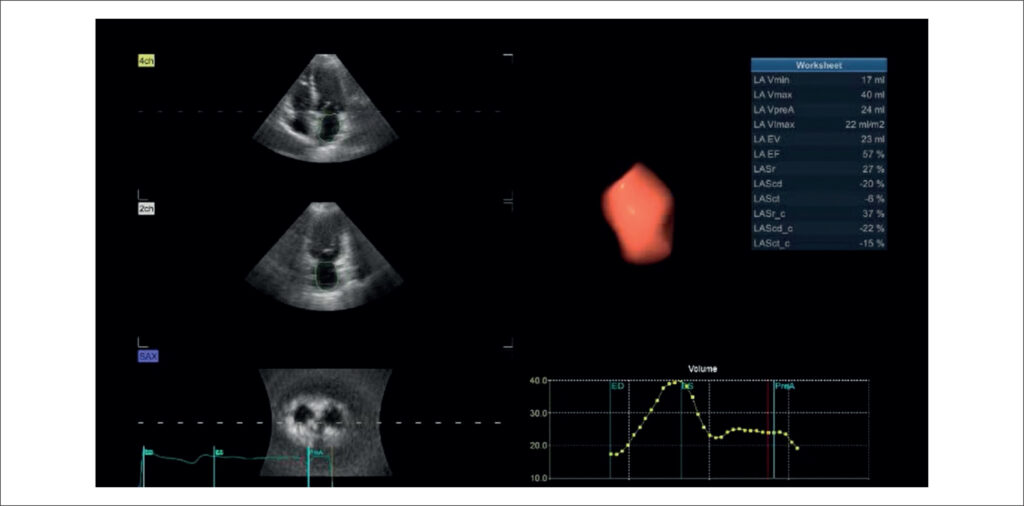
Task: Select the LASr 27 % row
Action: 819,169
